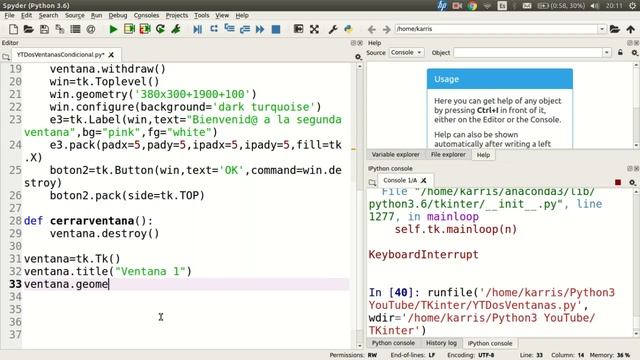Open the PYTHONPATH manager Python icon
640x360 pixels.
tap(348, 29)
